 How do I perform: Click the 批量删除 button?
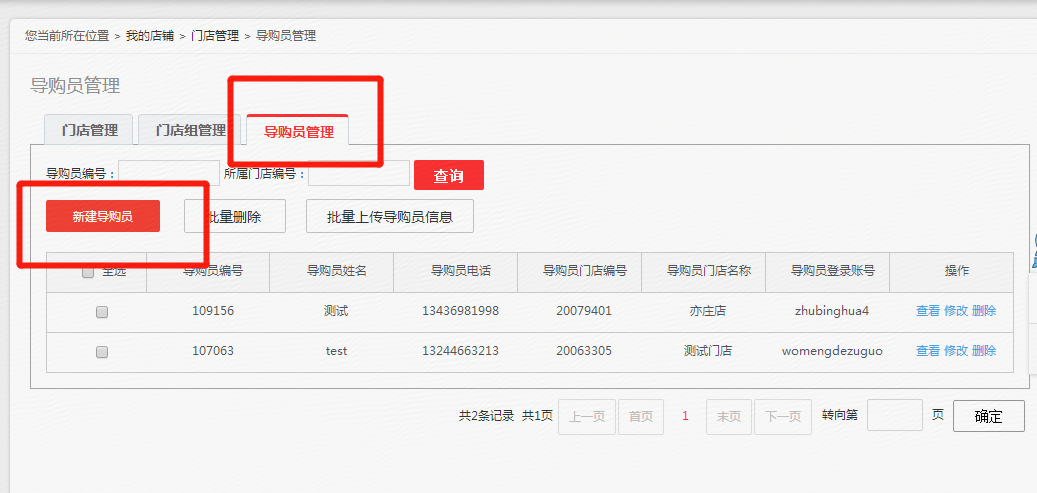coord(235,216)
